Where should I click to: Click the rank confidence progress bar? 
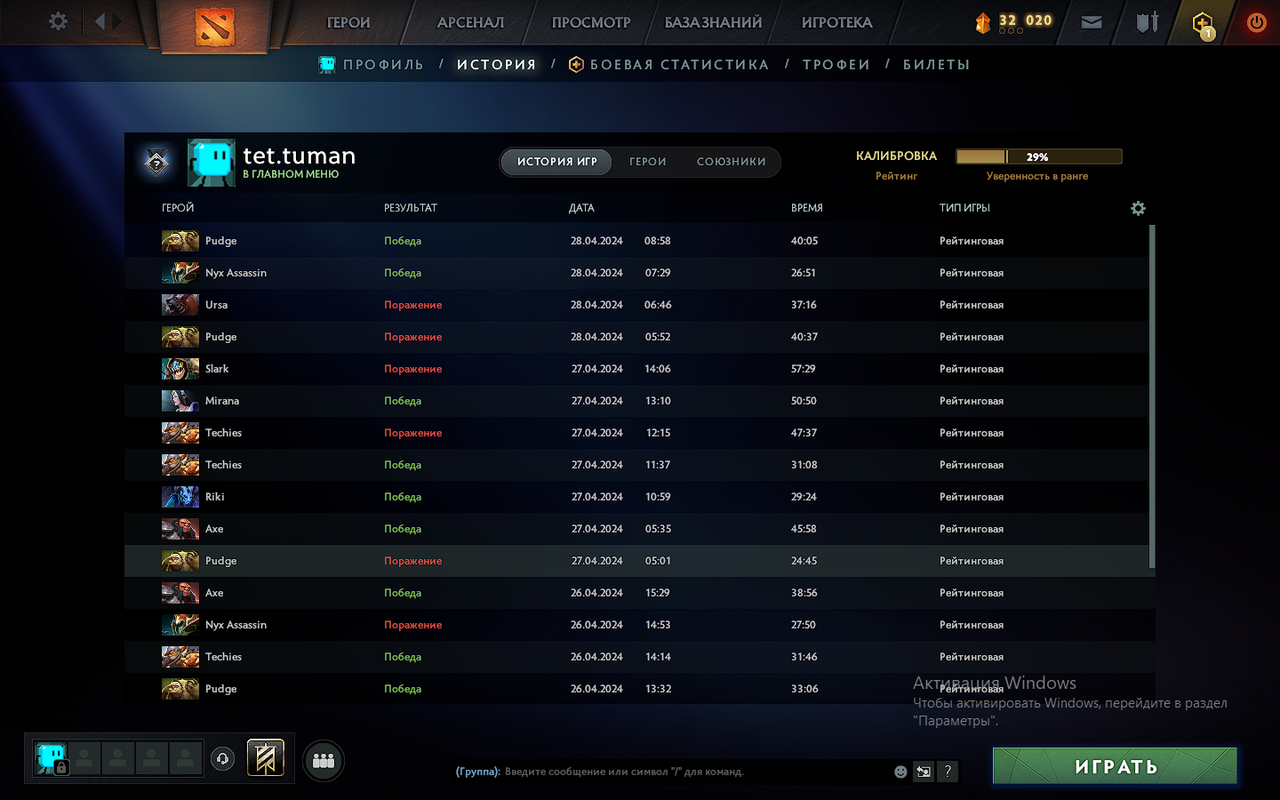1038,157
